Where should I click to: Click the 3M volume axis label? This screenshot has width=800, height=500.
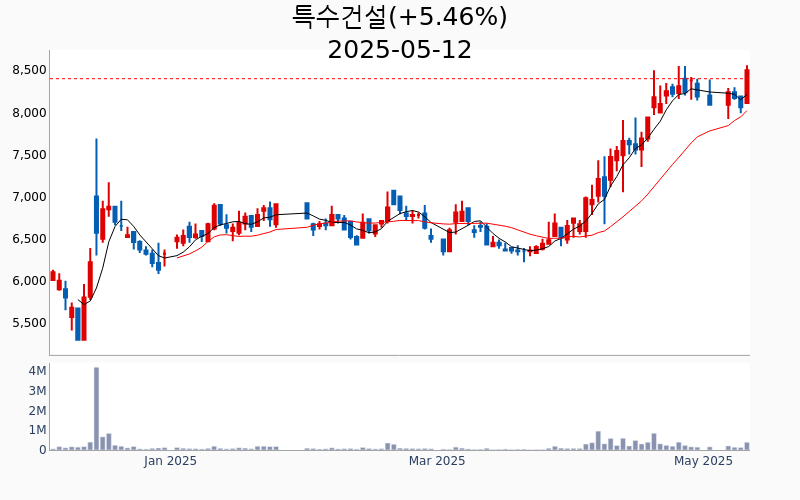click(37, 391)
